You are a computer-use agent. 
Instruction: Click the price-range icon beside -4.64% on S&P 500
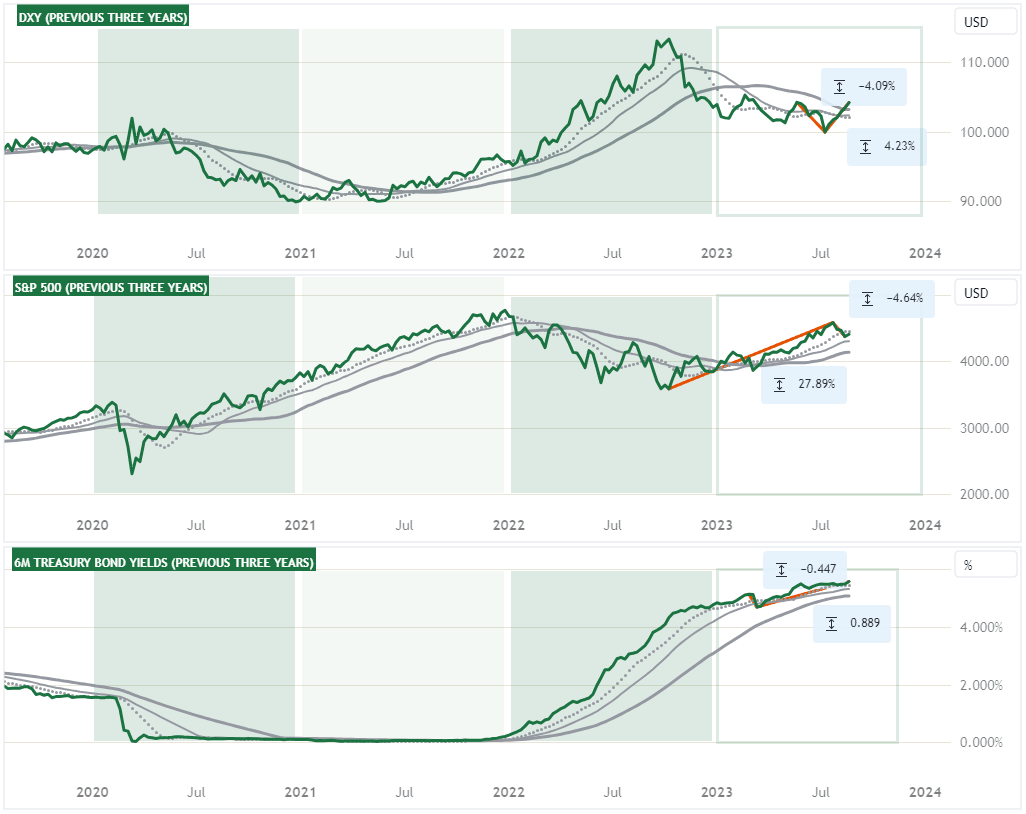point(868,298)
